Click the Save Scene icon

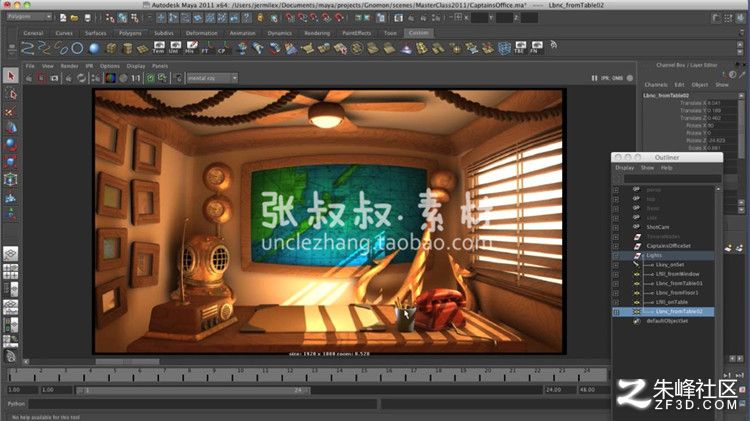pos(87,18)
